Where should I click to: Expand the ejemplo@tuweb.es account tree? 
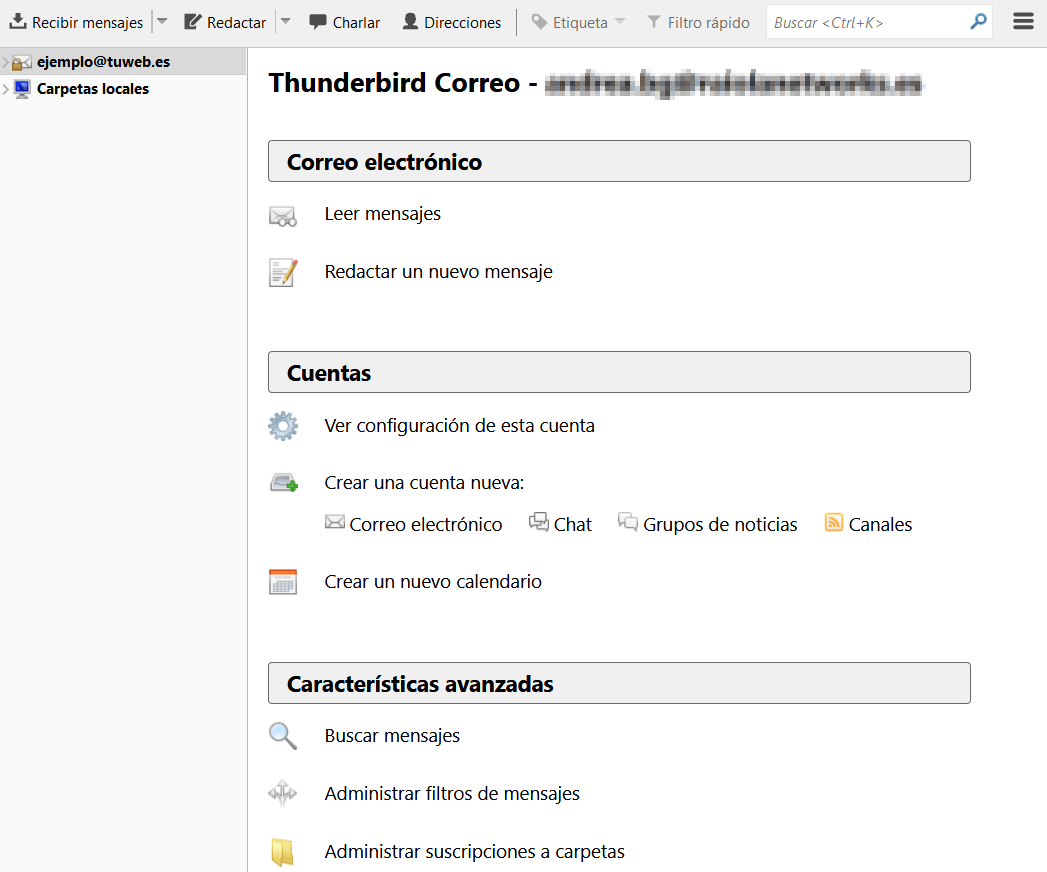click(x=5, y=62)
